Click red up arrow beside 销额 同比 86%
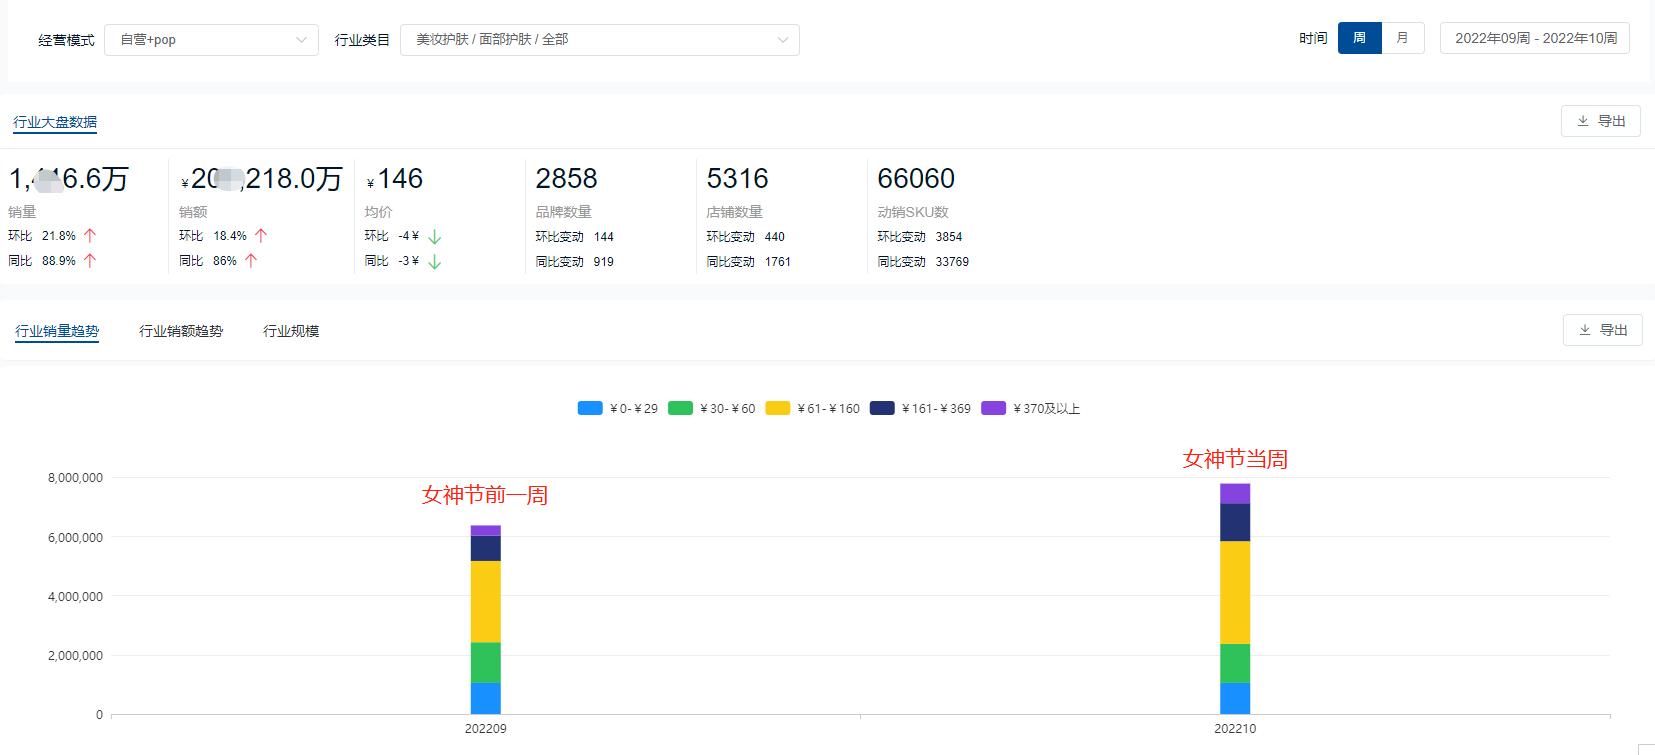The image size is (1655, 755). 251,261
